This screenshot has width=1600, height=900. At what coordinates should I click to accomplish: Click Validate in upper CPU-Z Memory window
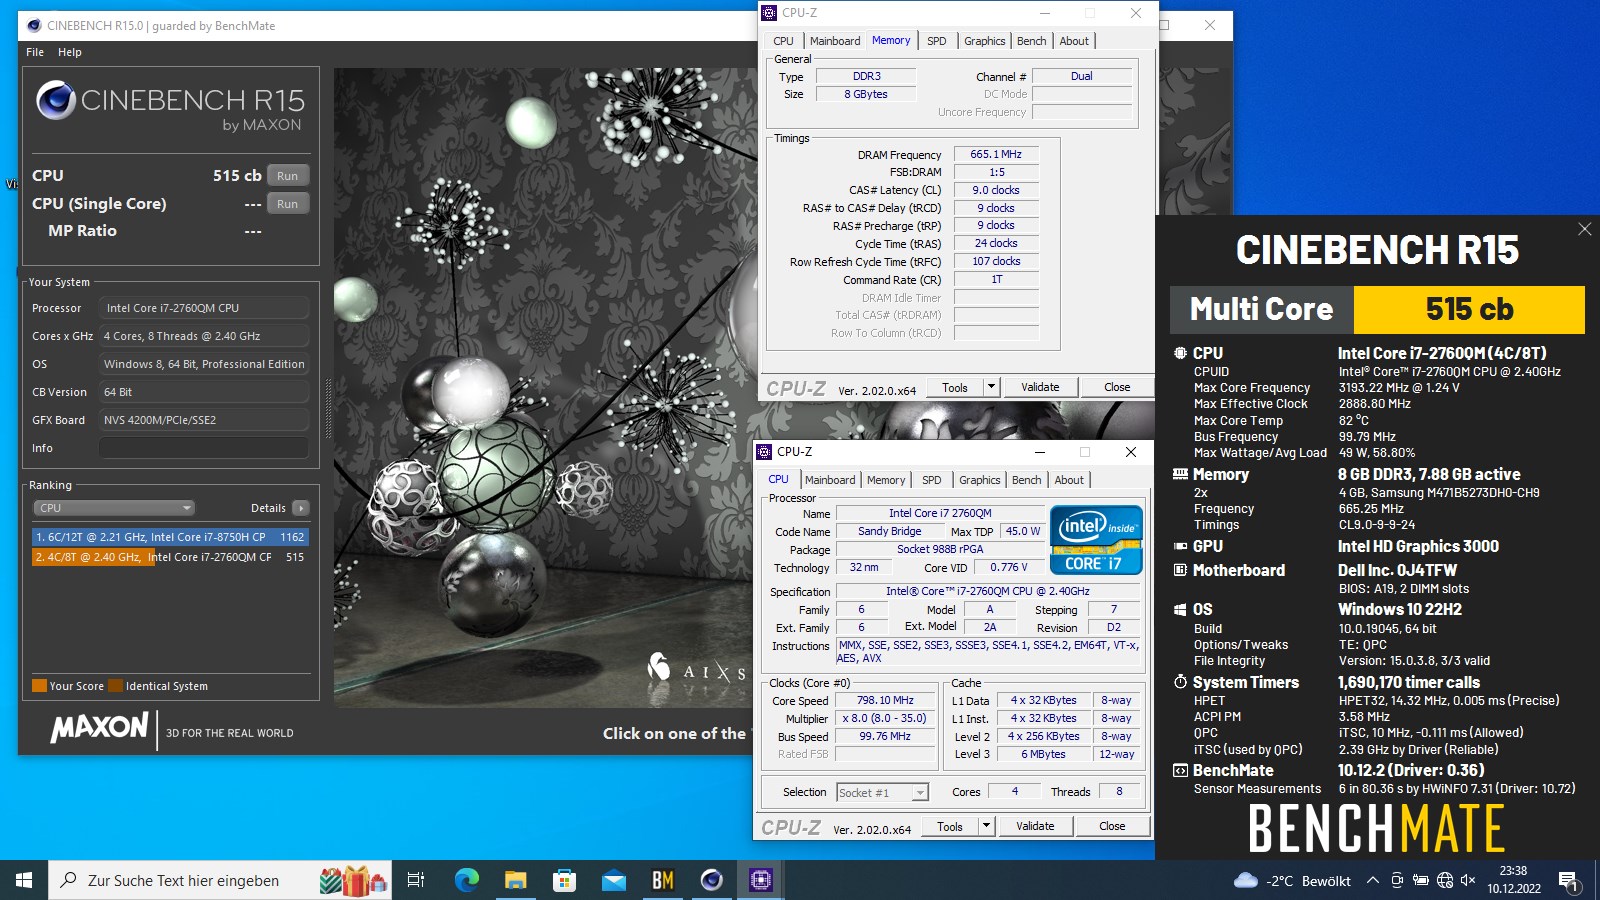(1040, 388)
